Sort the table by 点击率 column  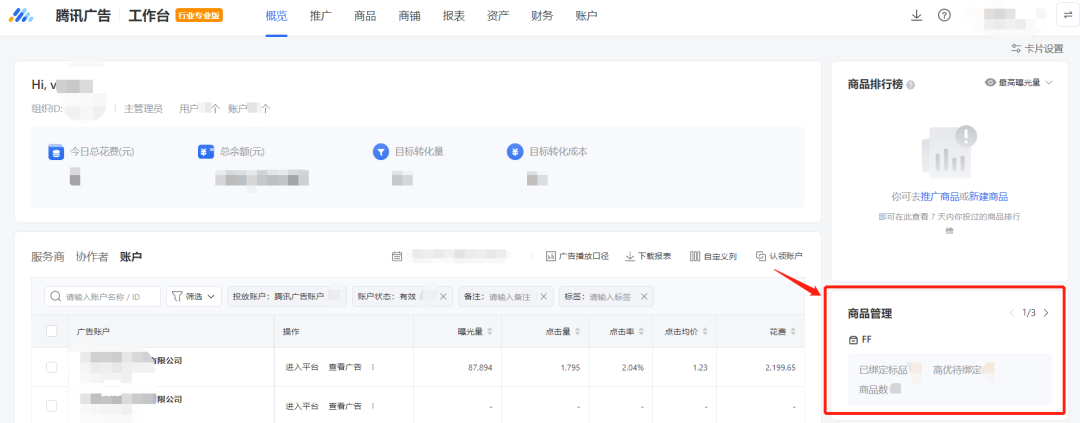tap(641, 332)
